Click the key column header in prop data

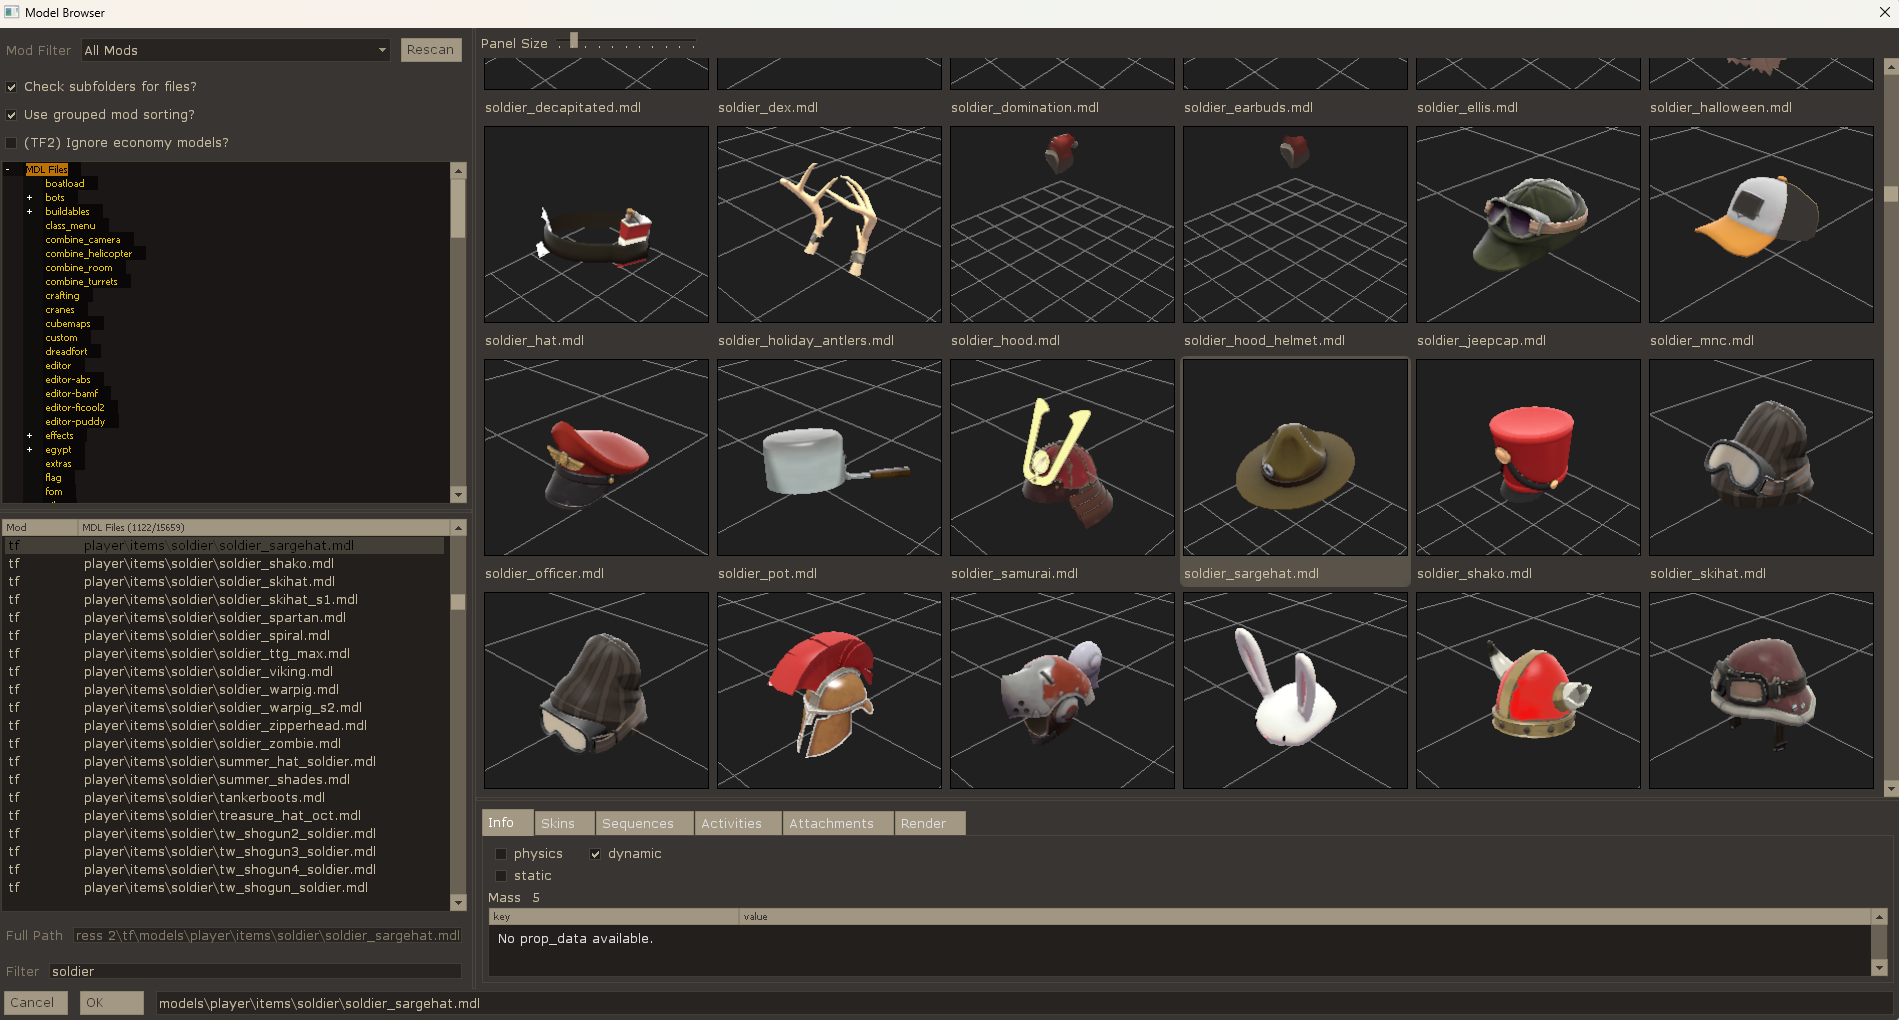click(613, 917)
